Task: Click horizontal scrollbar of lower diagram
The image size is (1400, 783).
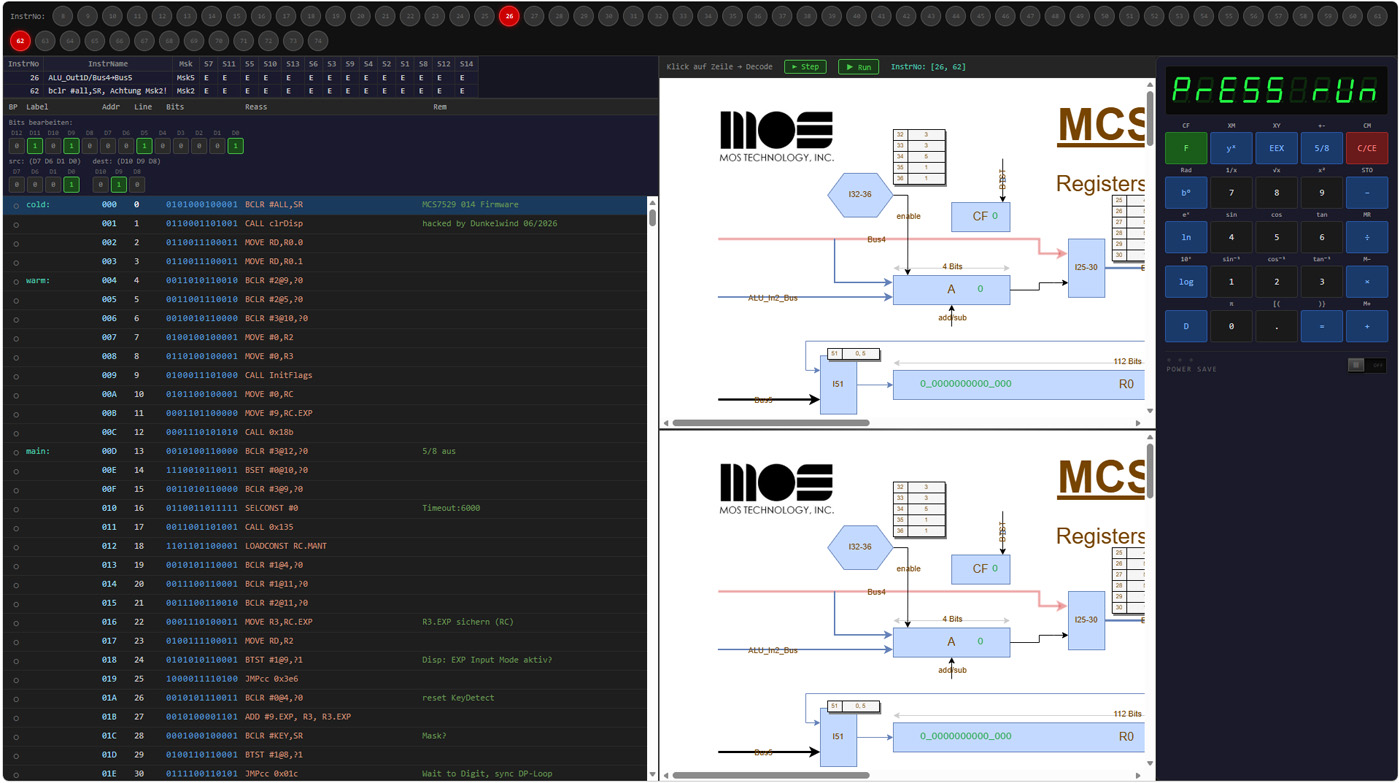Action: (x=770, y=775)
